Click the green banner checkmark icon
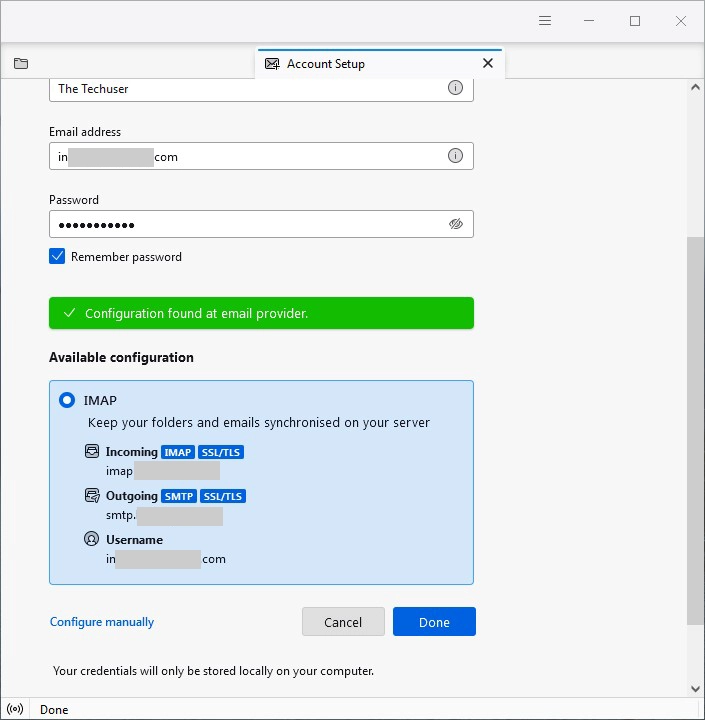This screenshot has width=705, height=720. point(69,313)
